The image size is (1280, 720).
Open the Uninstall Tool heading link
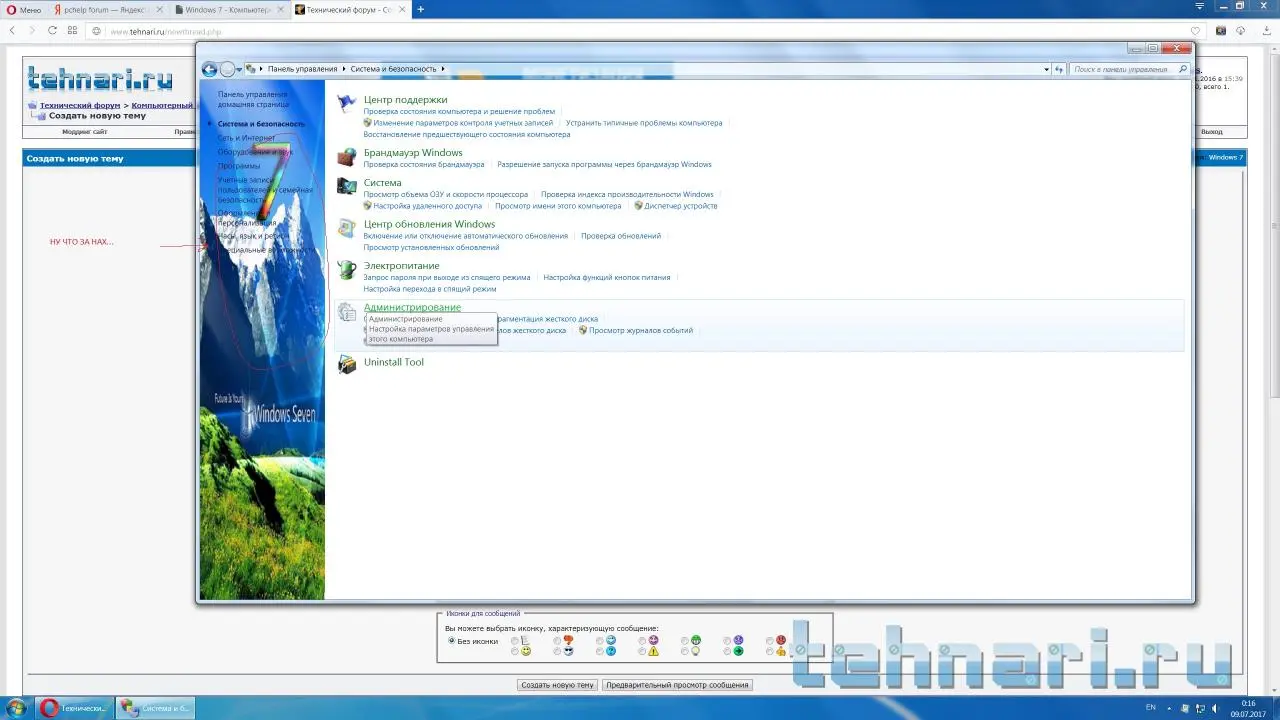394,362
